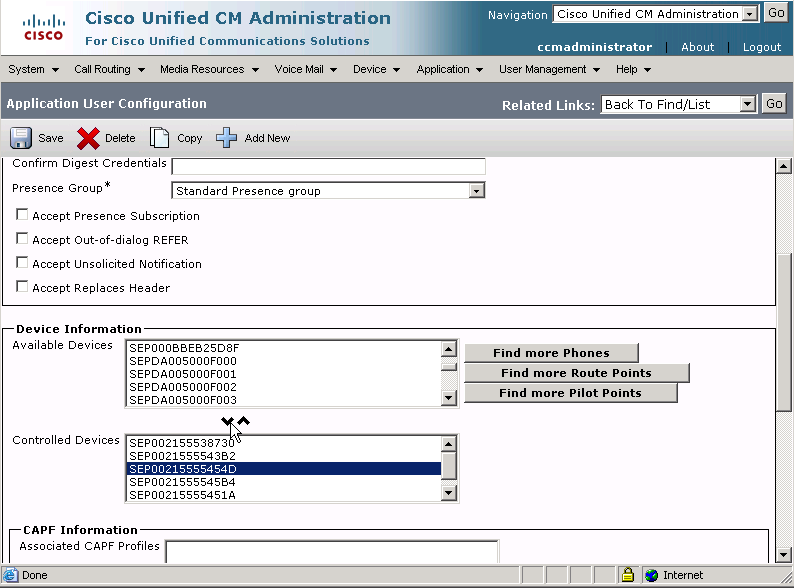Image resolution: width=794 pixels, height=588 pixels.
Task: Click Go next to Related Links
Action: pyautogui.click(x=774, y=104)
